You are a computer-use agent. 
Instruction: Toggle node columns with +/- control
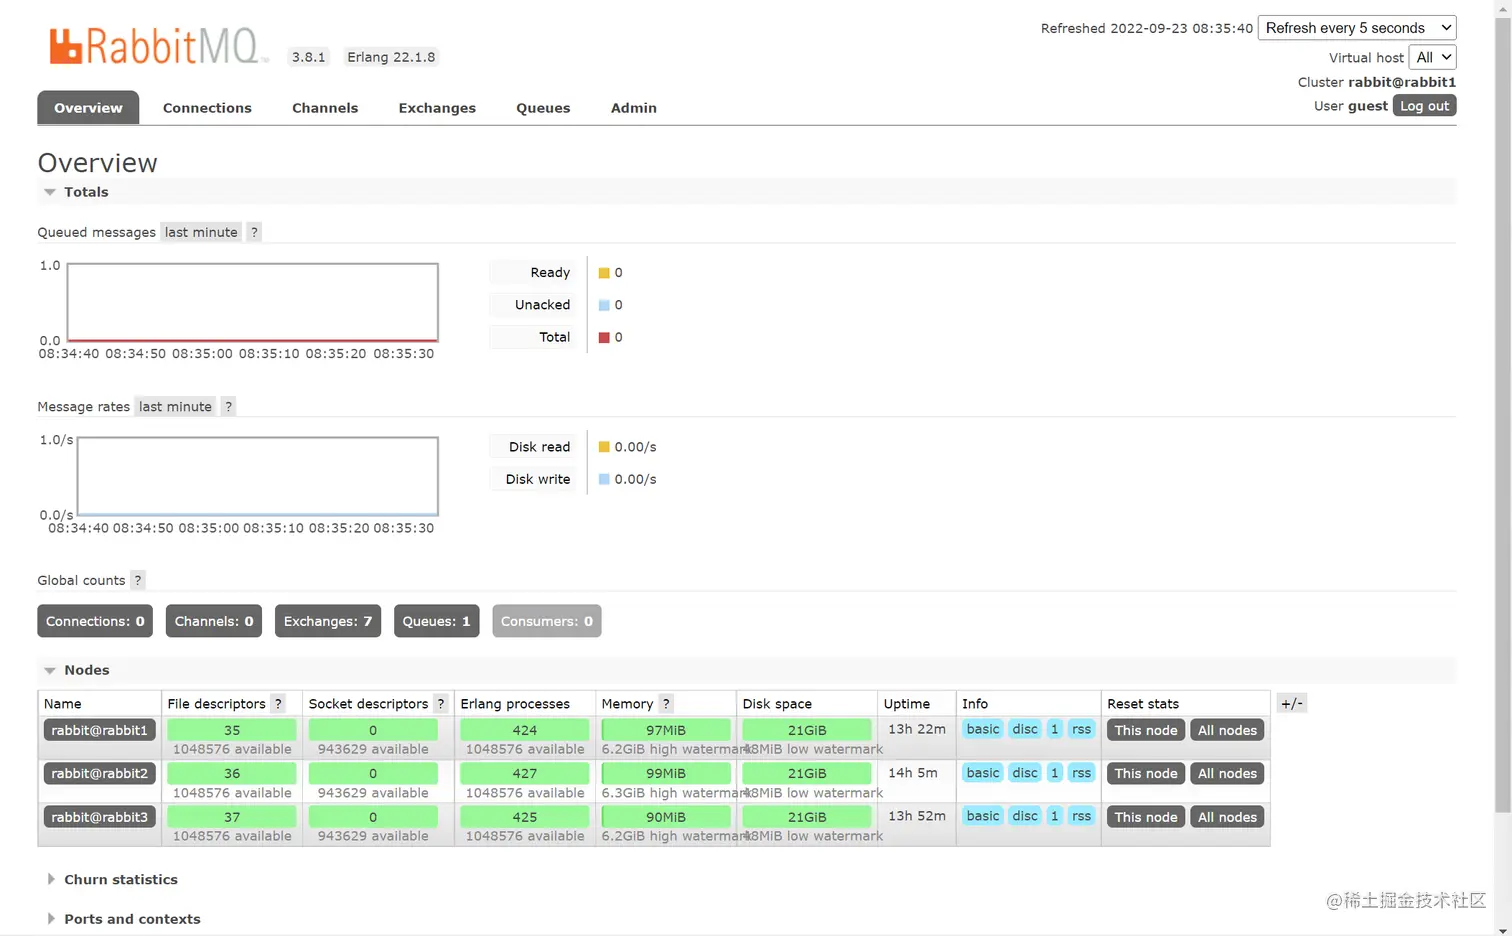point(1292,704)
